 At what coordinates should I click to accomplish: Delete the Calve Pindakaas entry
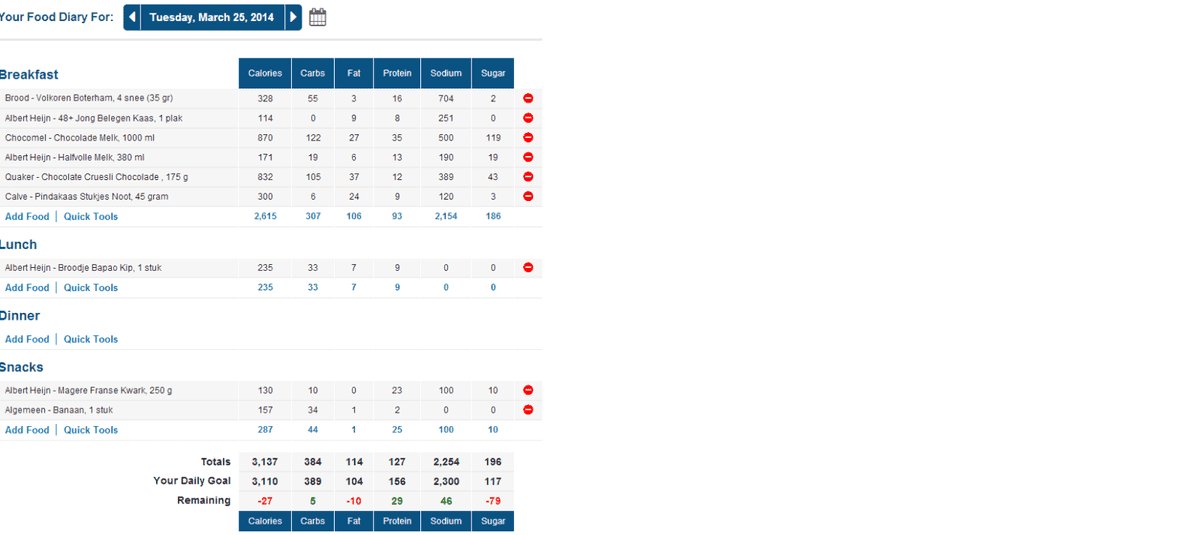pos(528,196)
